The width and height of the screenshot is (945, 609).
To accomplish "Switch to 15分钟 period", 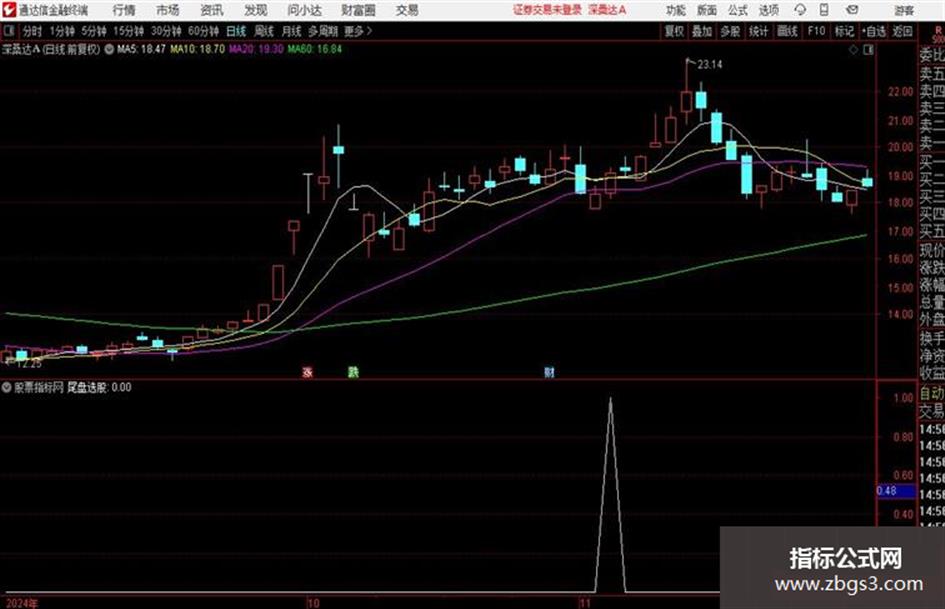I will [129, 31].
